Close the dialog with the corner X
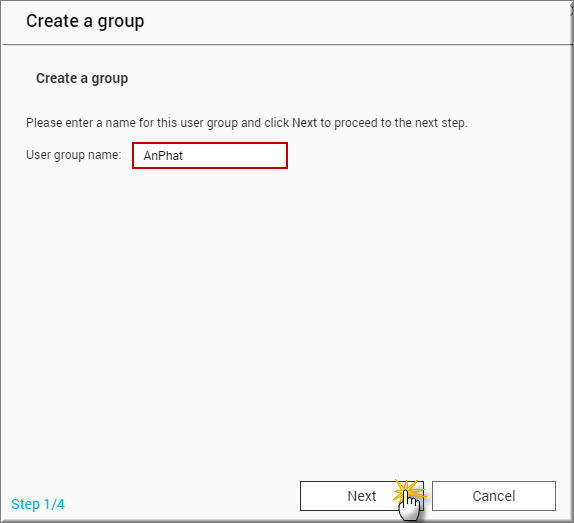The width and height of the screenshot is (574, 523). (x=571, y=11)
